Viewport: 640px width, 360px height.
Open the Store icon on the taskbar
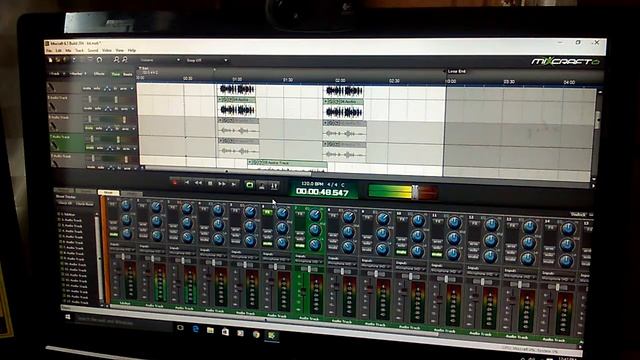pyautogui.click(x=225, y=332)
